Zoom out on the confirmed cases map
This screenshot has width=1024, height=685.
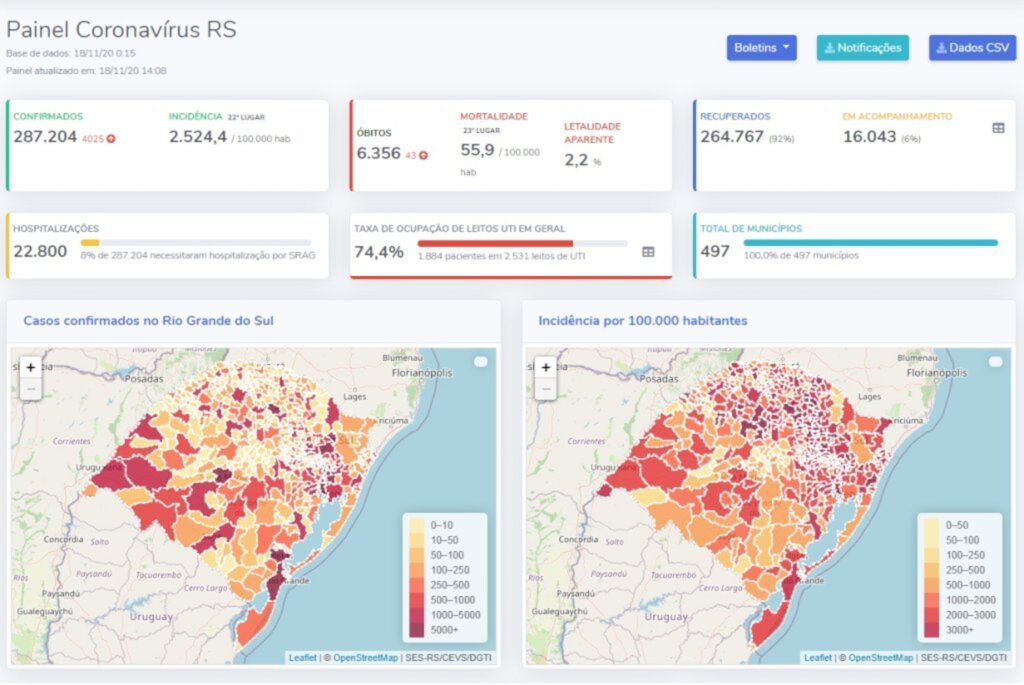pos(30,389)
